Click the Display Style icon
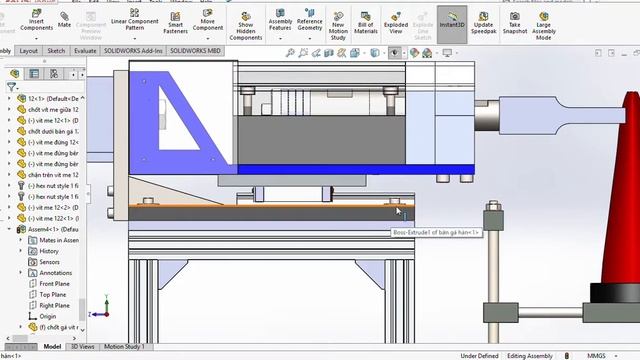The width and height of the screenshot is (640, 360). (x=374, y=53)
